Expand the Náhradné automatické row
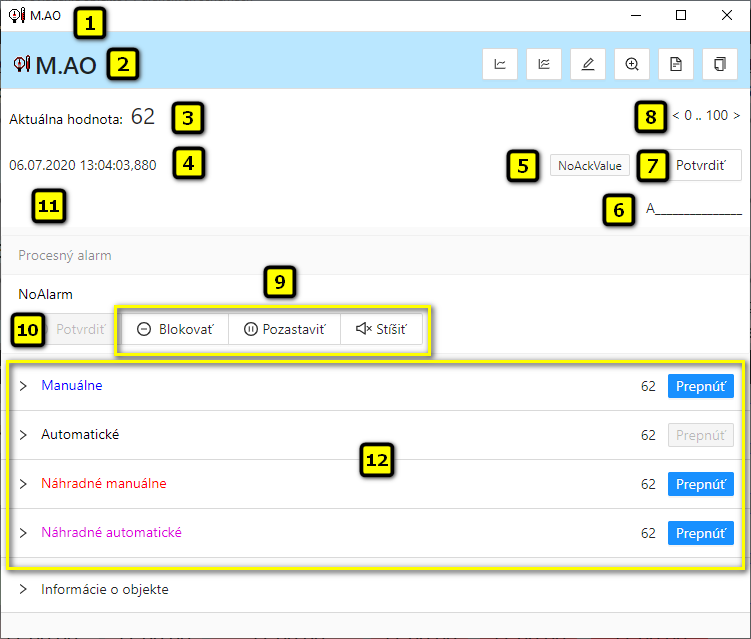This screenshot has height=639, width=751. pos(24,533)
